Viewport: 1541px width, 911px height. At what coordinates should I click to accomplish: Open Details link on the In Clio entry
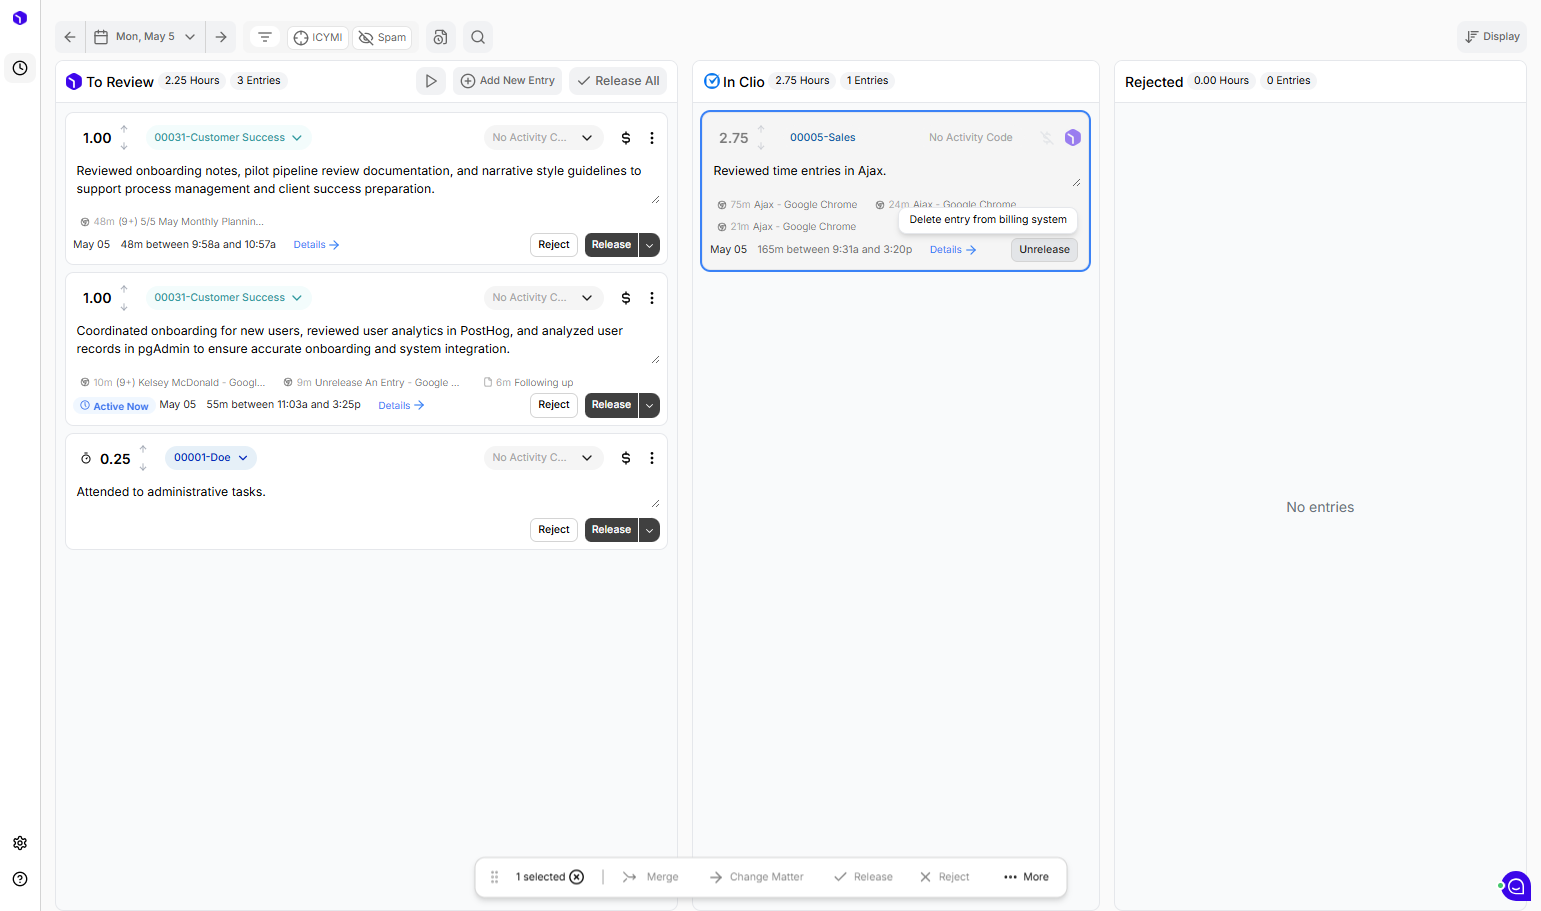953,250
